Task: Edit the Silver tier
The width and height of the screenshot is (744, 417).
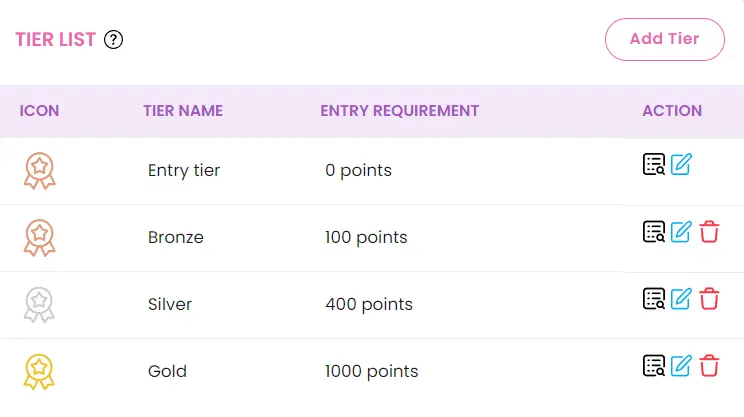Action: pos(681,298)
